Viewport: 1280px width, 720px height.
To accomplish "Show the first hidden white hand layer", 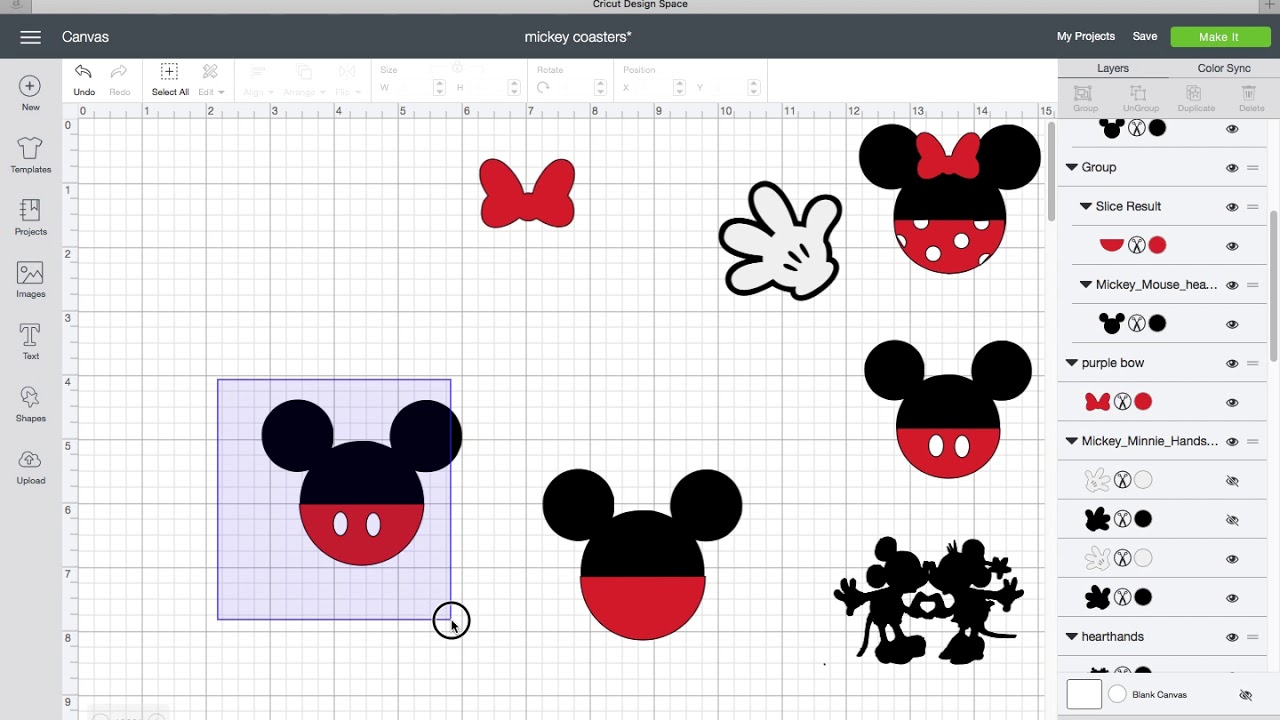I will point(1232,481).
